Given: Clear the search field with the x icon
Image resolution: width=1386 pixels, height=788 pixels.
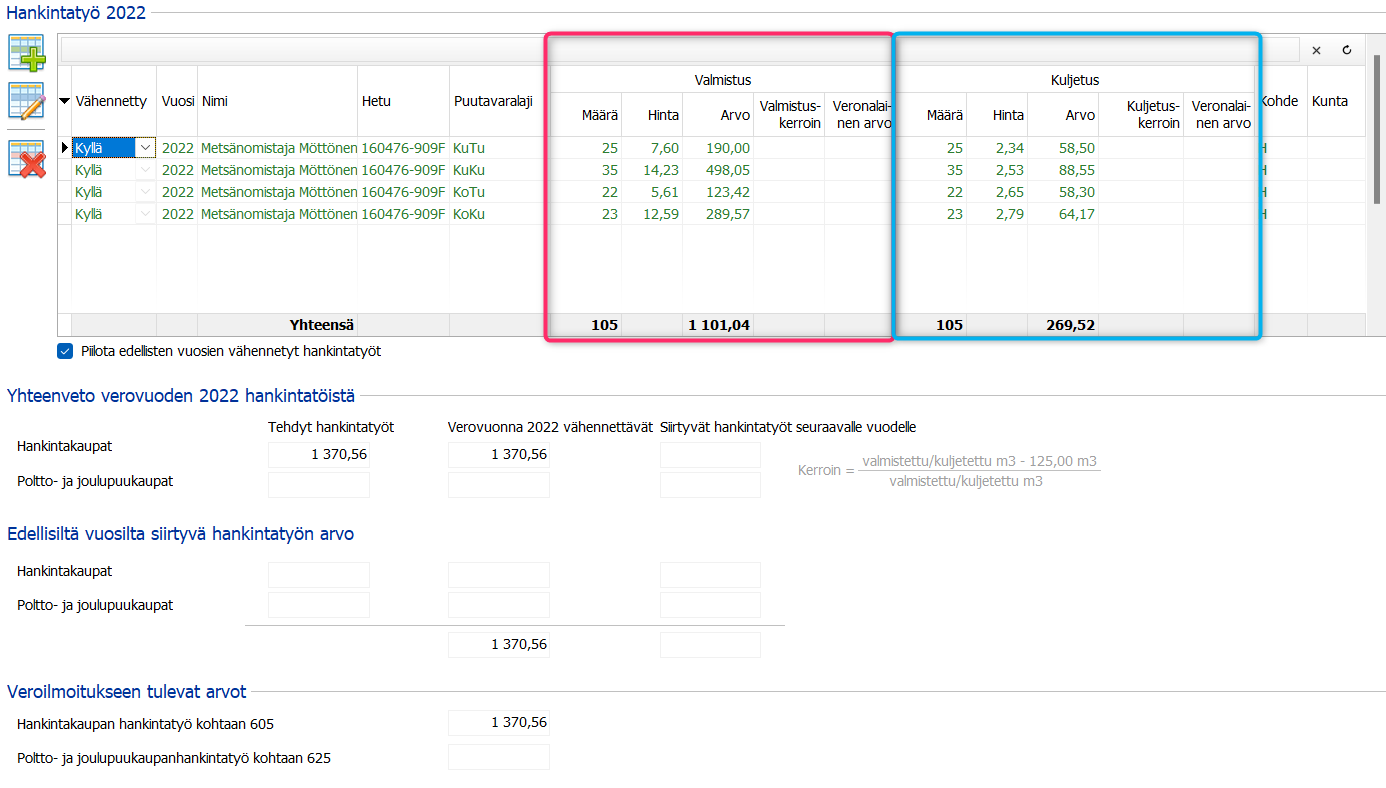Looking at the screenshot, I should (x=1316, y=50).
